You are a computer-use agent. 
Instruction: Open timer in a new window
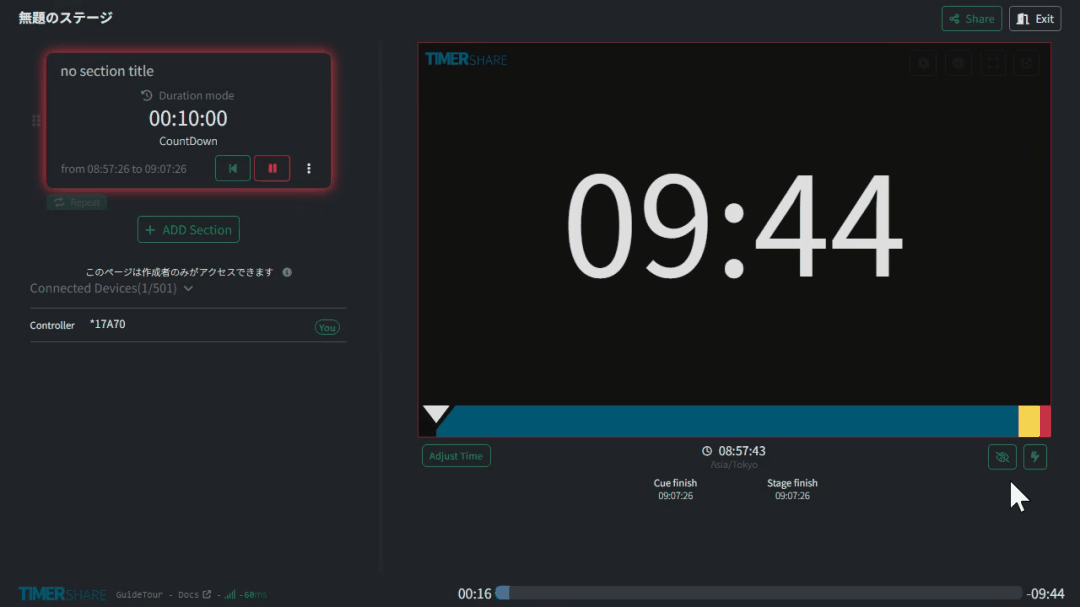[1026, 63]
